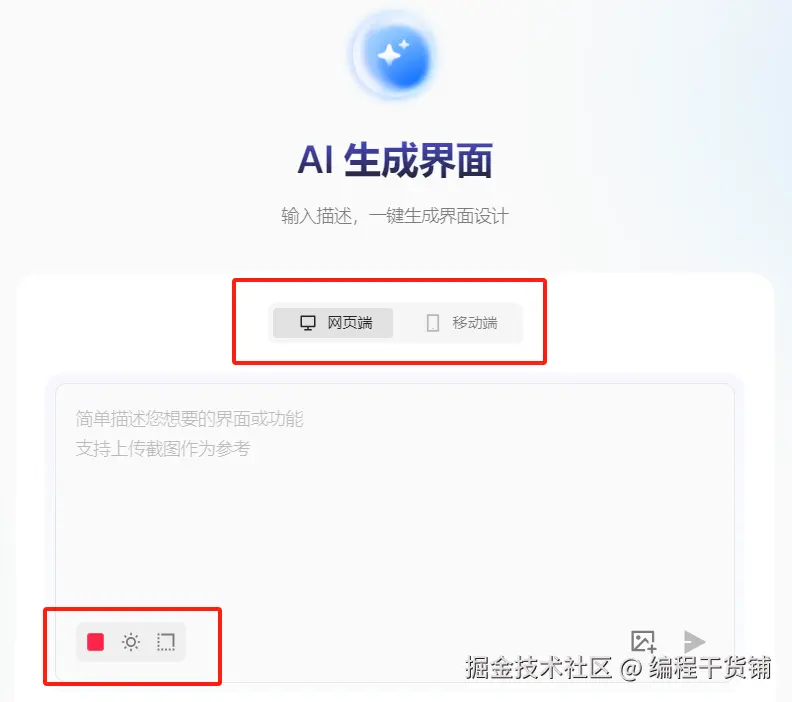Open the red theme color swatch
This screenshot has height=702, width=792.
(95, 642)
